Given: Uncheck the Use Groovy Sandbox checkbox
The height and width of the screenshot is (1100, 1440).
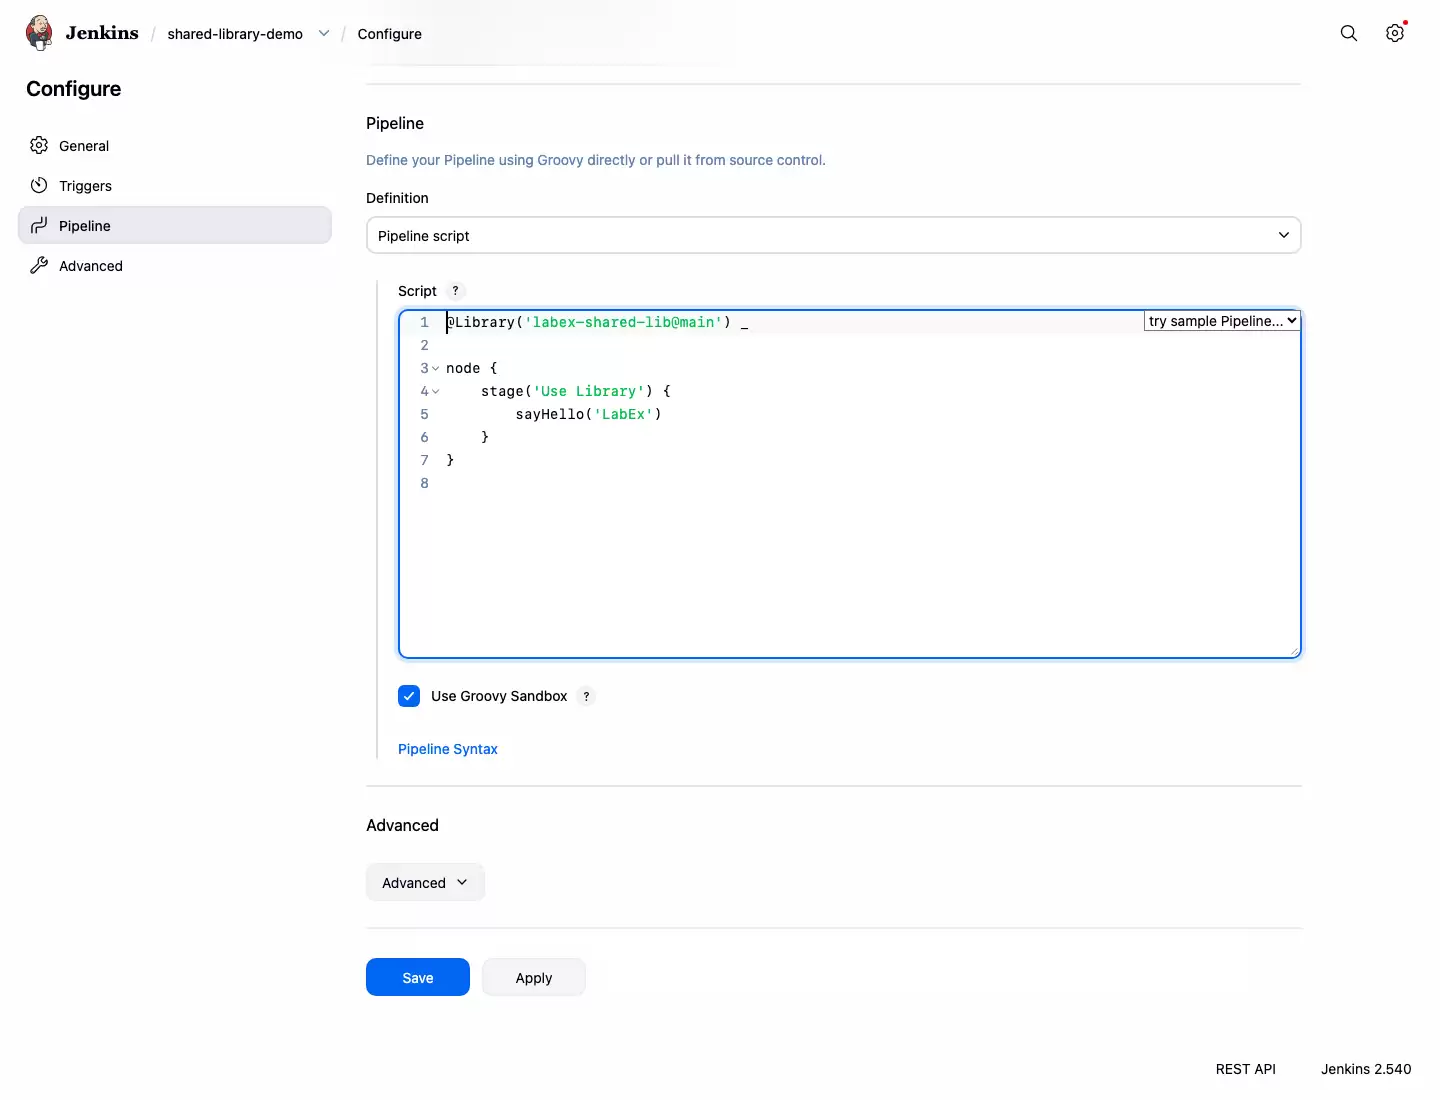Looking at the screenshot, I should 409,696.
